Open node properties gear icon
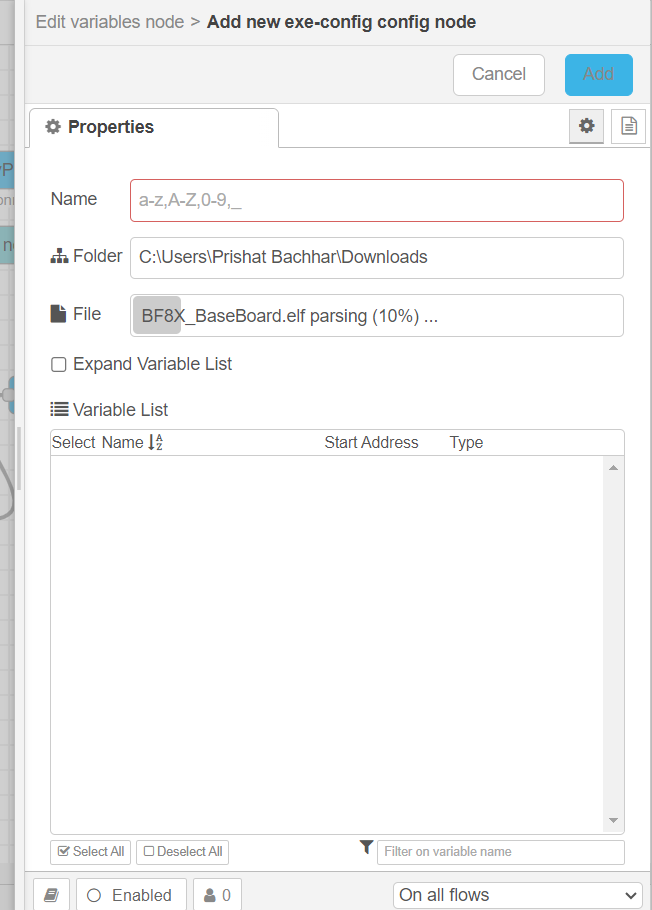Screen dimensions: 652x910 tap(586, 126)
